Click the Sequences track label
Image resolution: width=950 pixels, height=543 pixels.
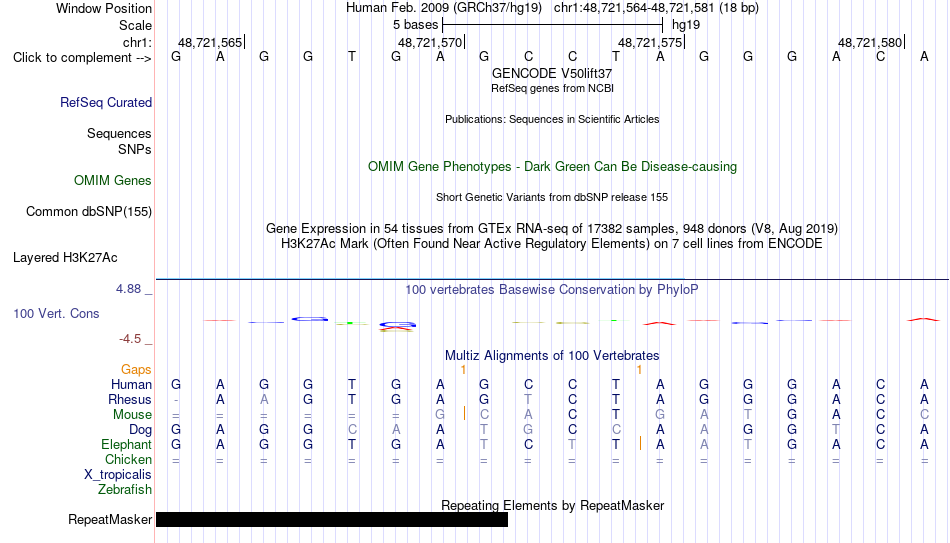[119, 133]
